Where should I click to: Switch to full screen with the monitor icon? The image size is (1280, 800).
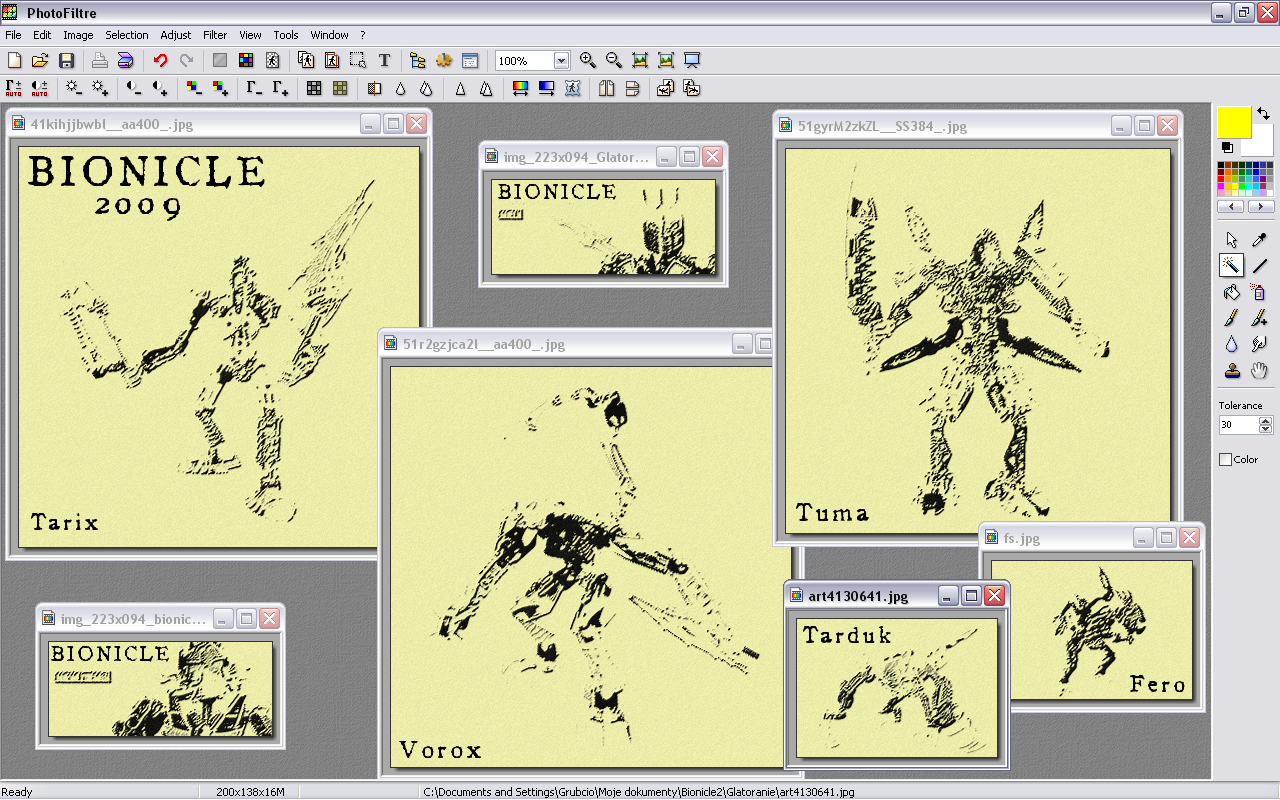[x=692, y=61]
